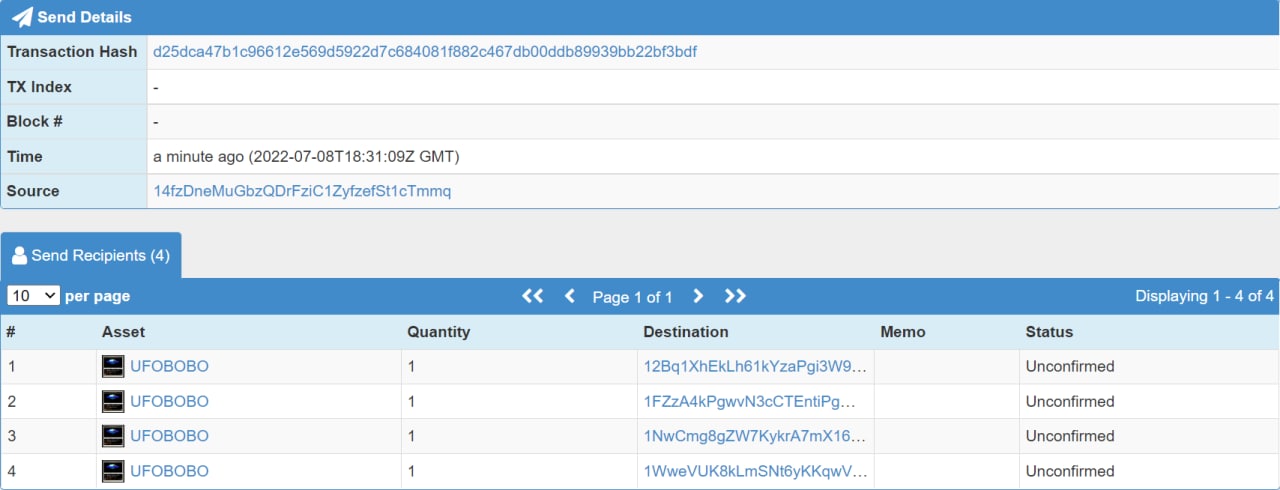
Task: Click UFOBOBO asset icon in row 2
Action: 113,402
